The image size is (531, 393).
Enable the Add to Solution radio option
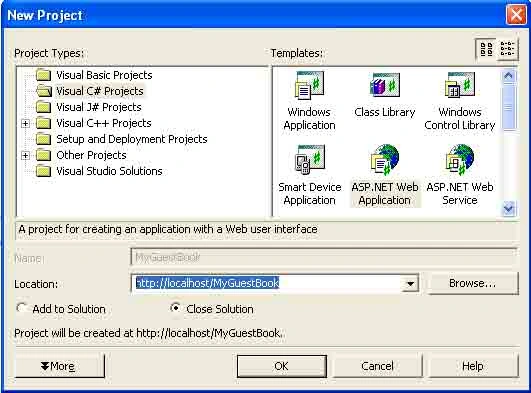pos(22,308)
